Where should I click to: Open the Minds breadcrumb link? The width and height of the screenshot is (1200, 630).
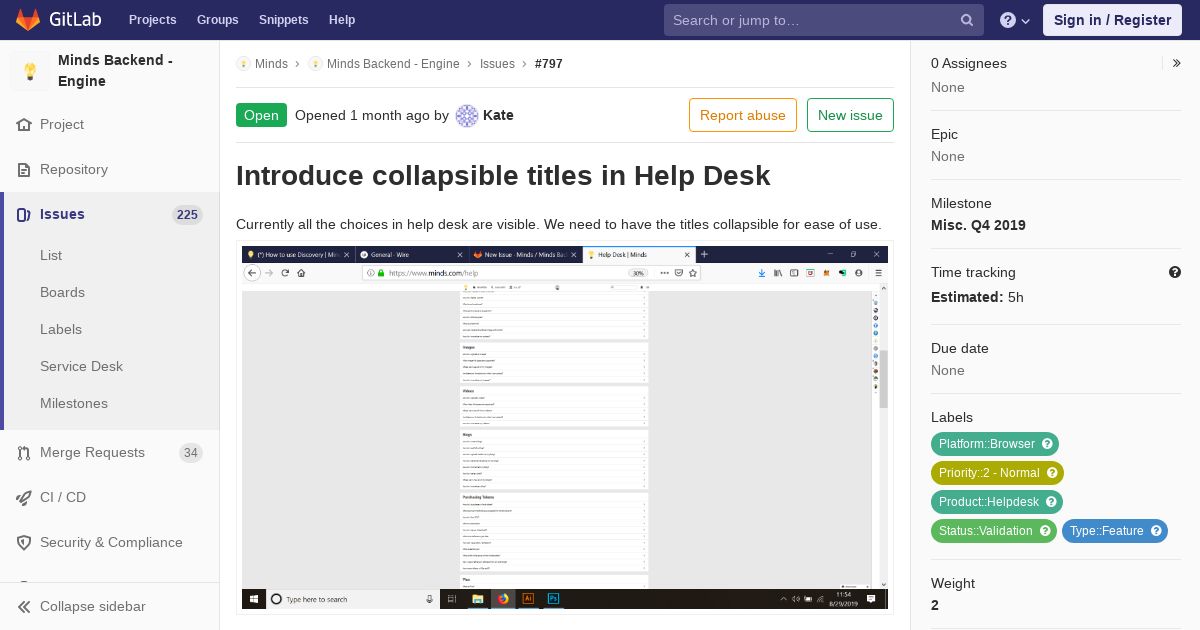coord(271,64)
